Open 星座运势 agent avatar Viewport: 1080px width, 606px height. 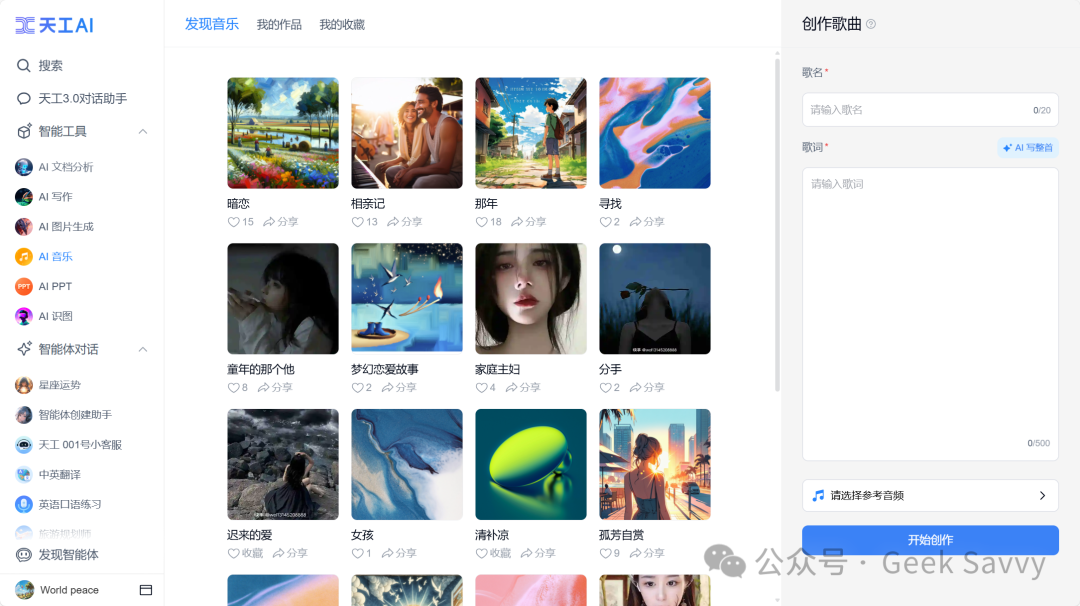tap(23, 385)
